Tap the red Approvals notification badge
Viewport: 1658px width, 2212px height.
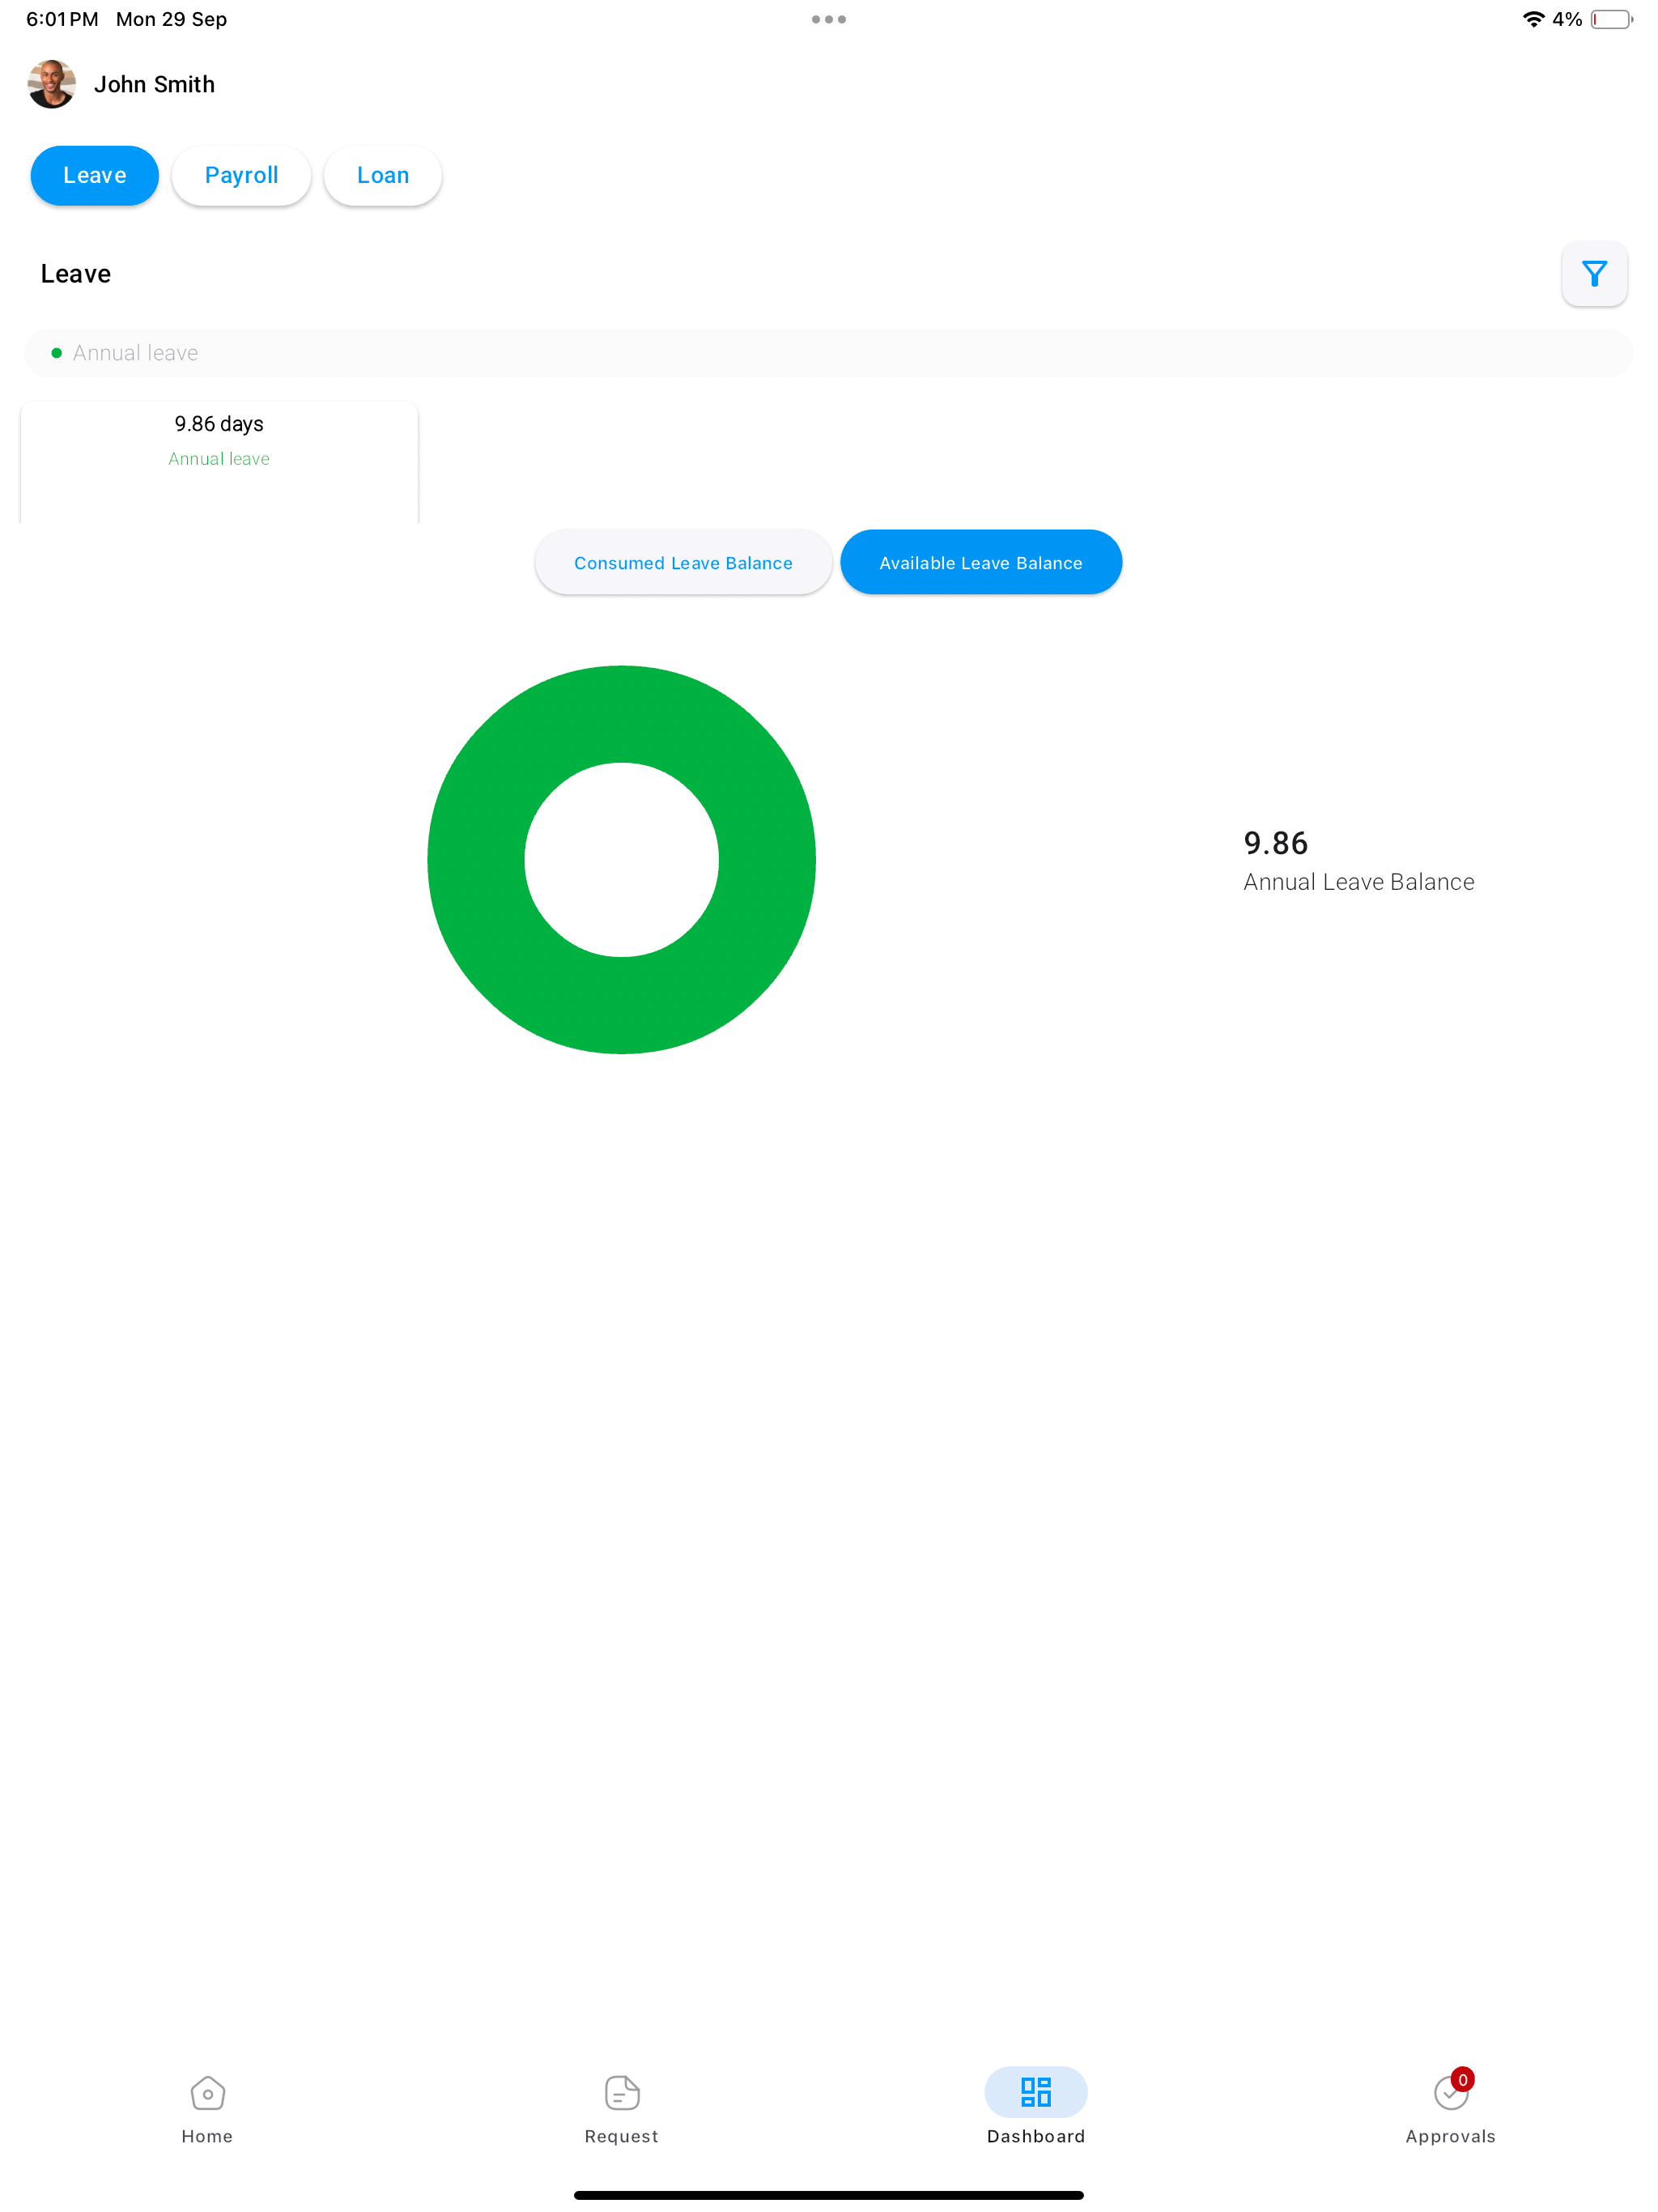pos(1462,2079)
